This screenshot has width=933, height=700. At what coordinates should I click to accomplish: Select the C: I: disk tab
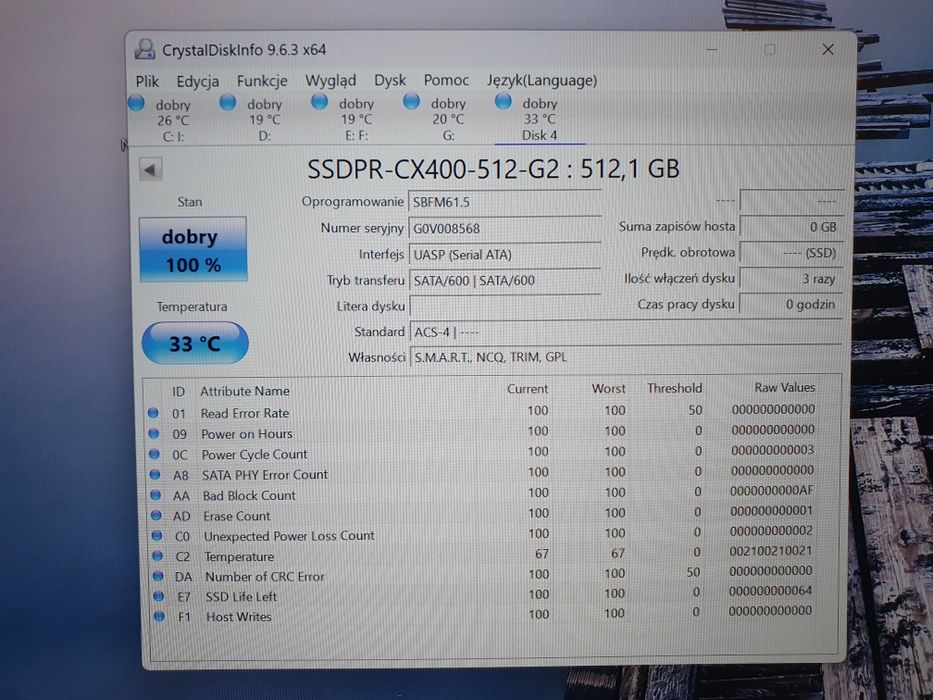pyautogui.click(x=173, y=120)
